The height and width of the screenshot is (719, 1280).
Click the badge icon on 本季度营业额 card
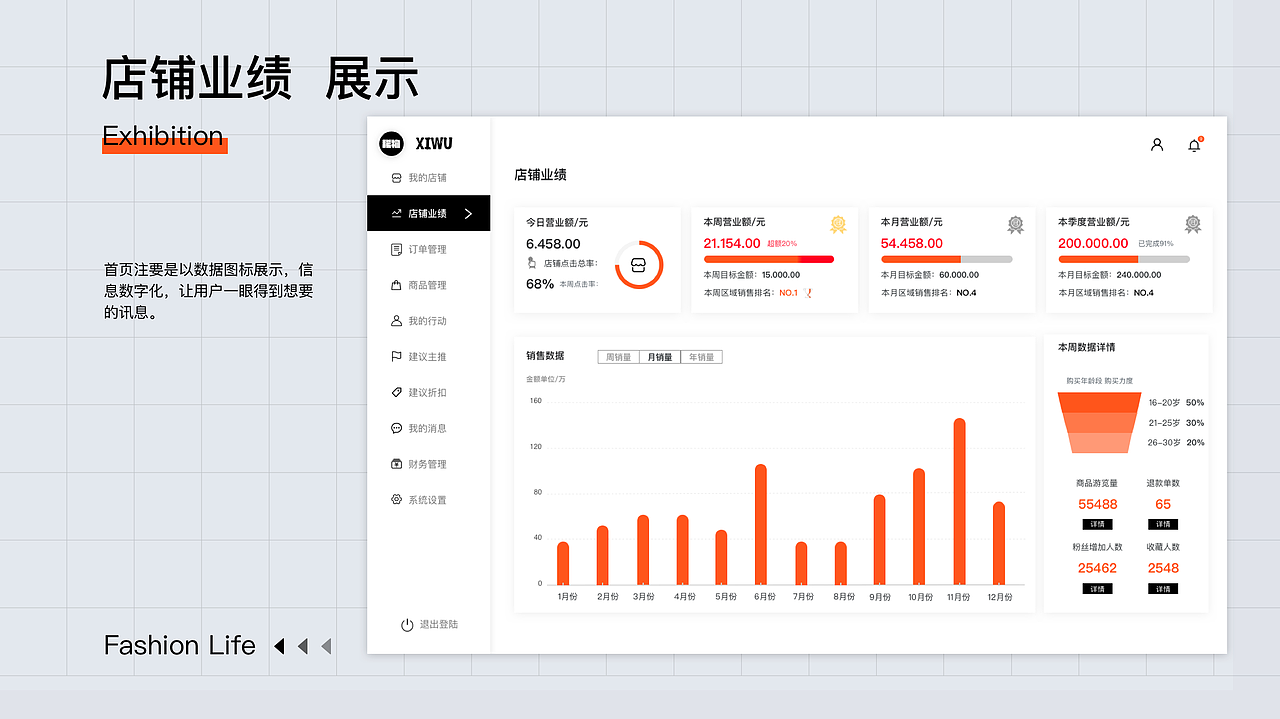1192,225
